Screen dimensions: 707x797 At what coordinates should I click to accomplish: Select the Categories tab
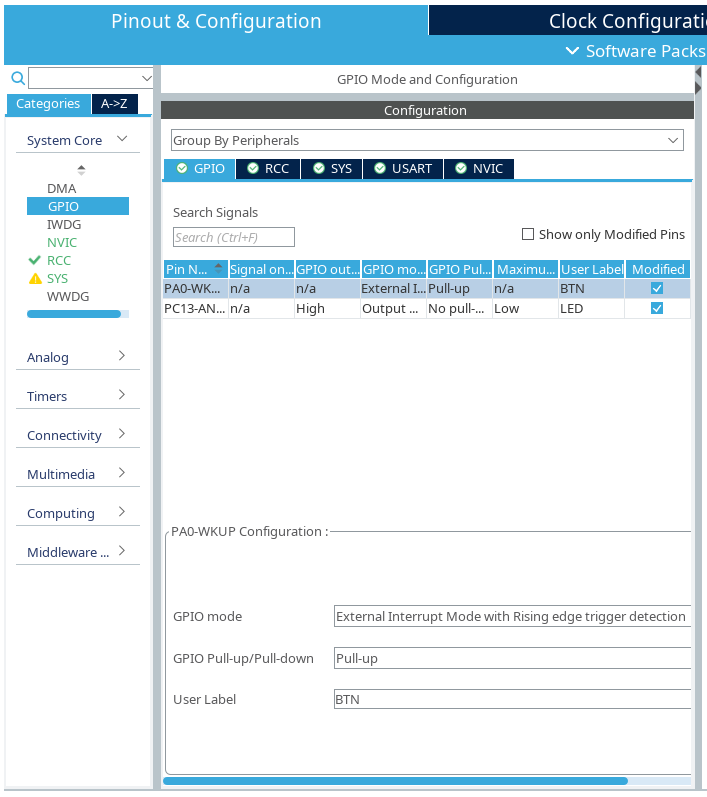coord(48,104)
